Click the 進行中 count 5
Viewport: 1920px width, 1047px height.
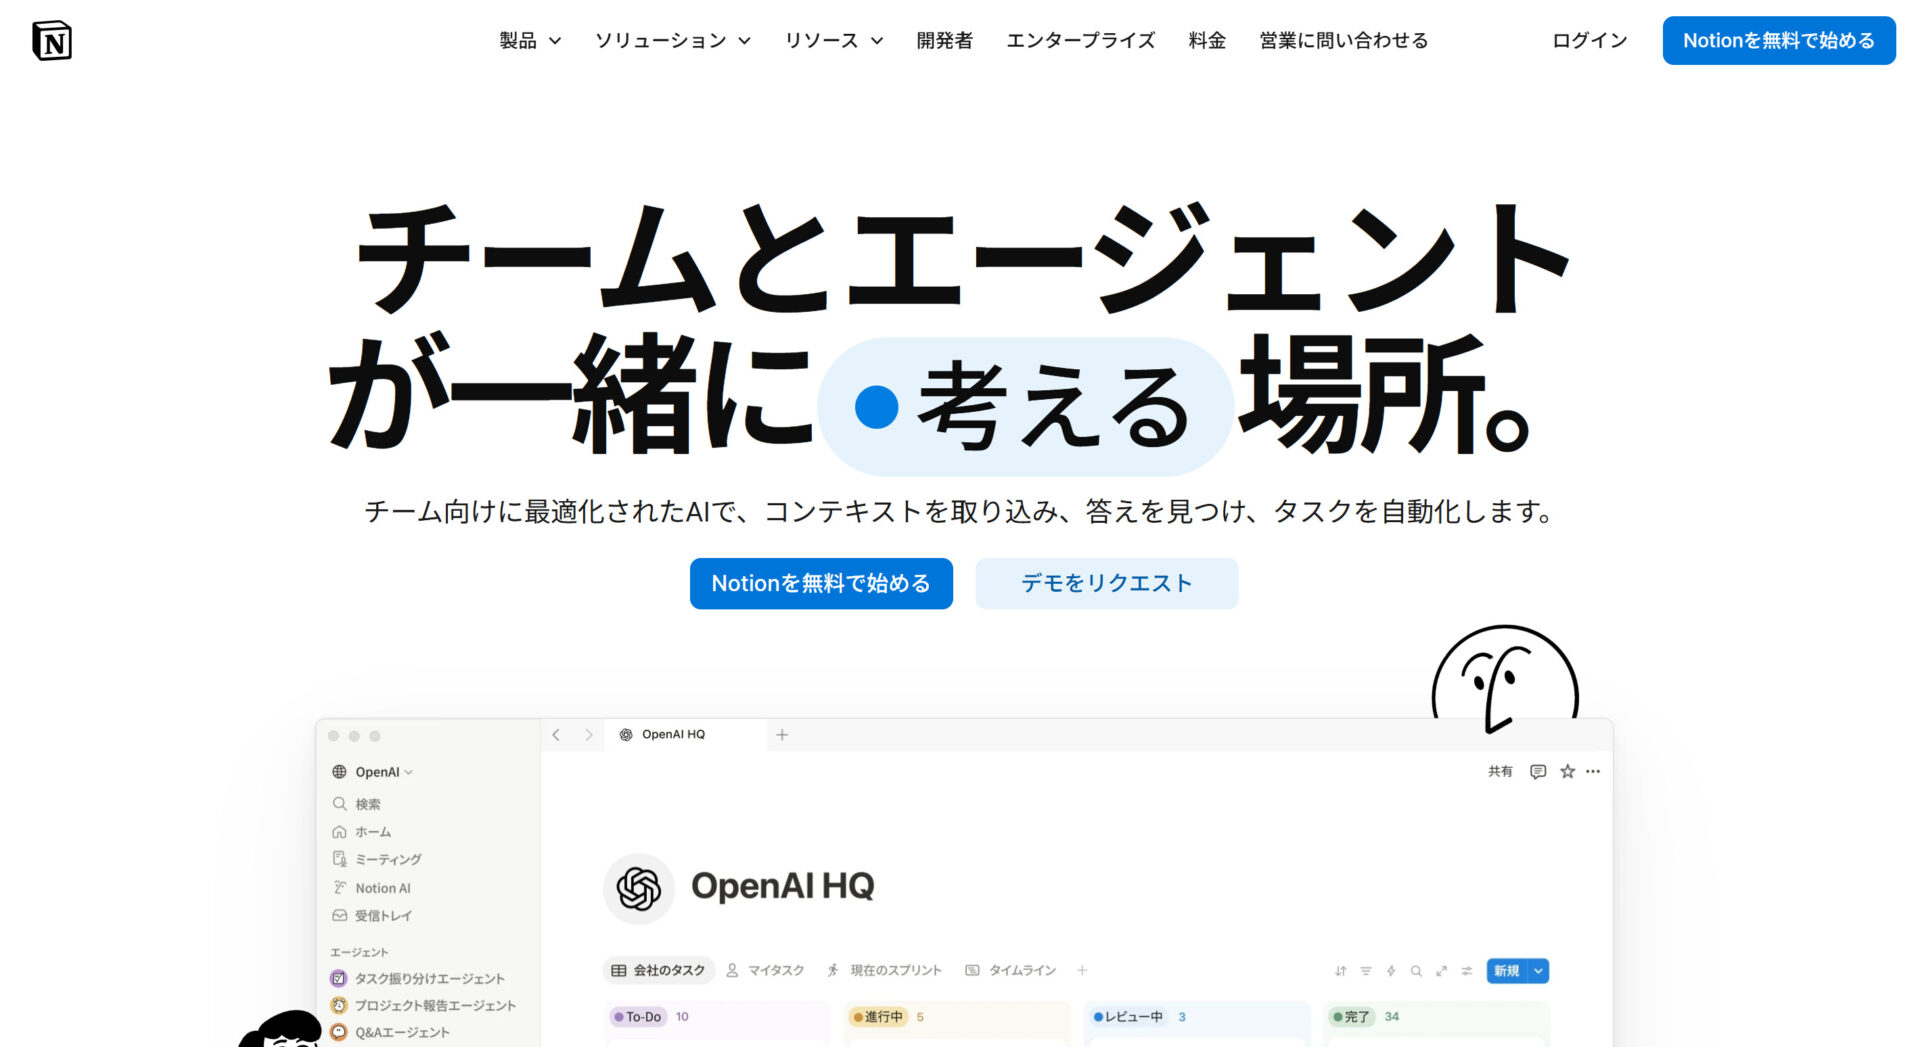click(920, 1017)
